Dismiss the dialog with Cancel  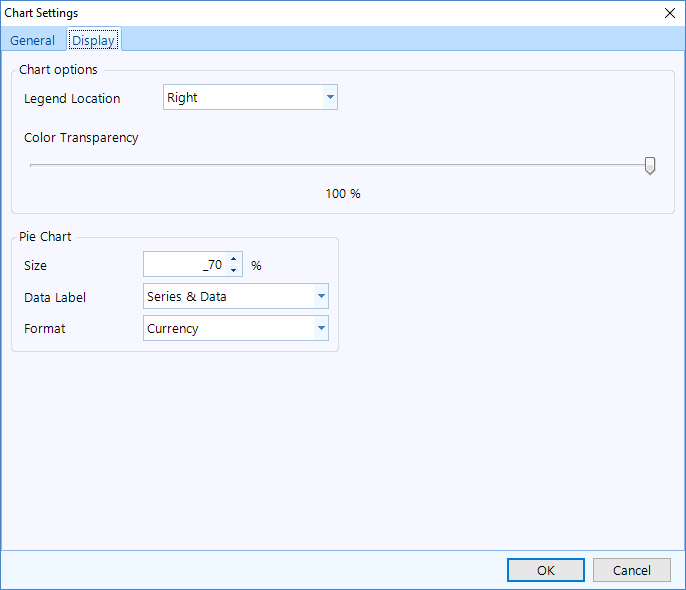631,570
